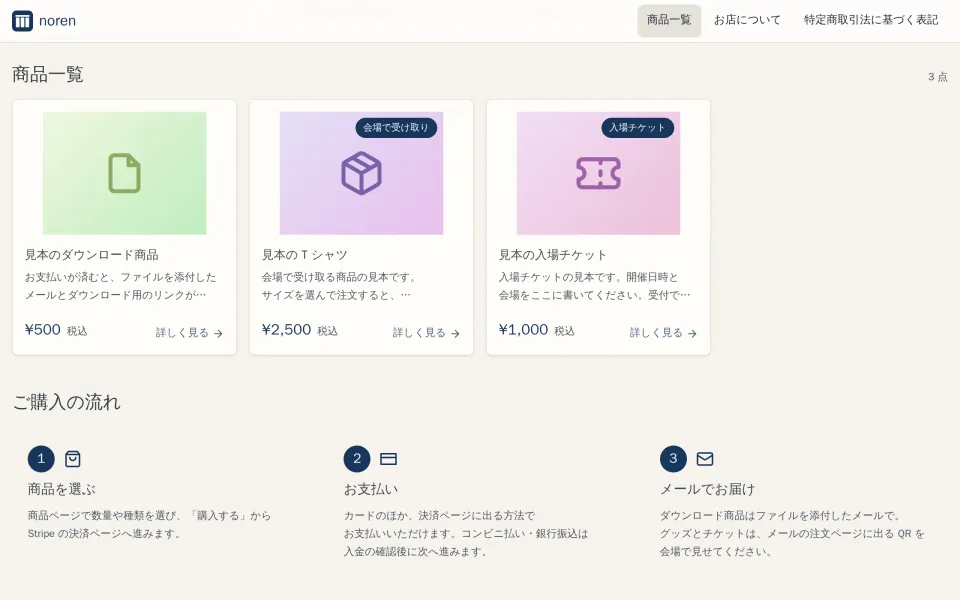Click the step 2 number circle
960x600 pixels.
[357, 459]
